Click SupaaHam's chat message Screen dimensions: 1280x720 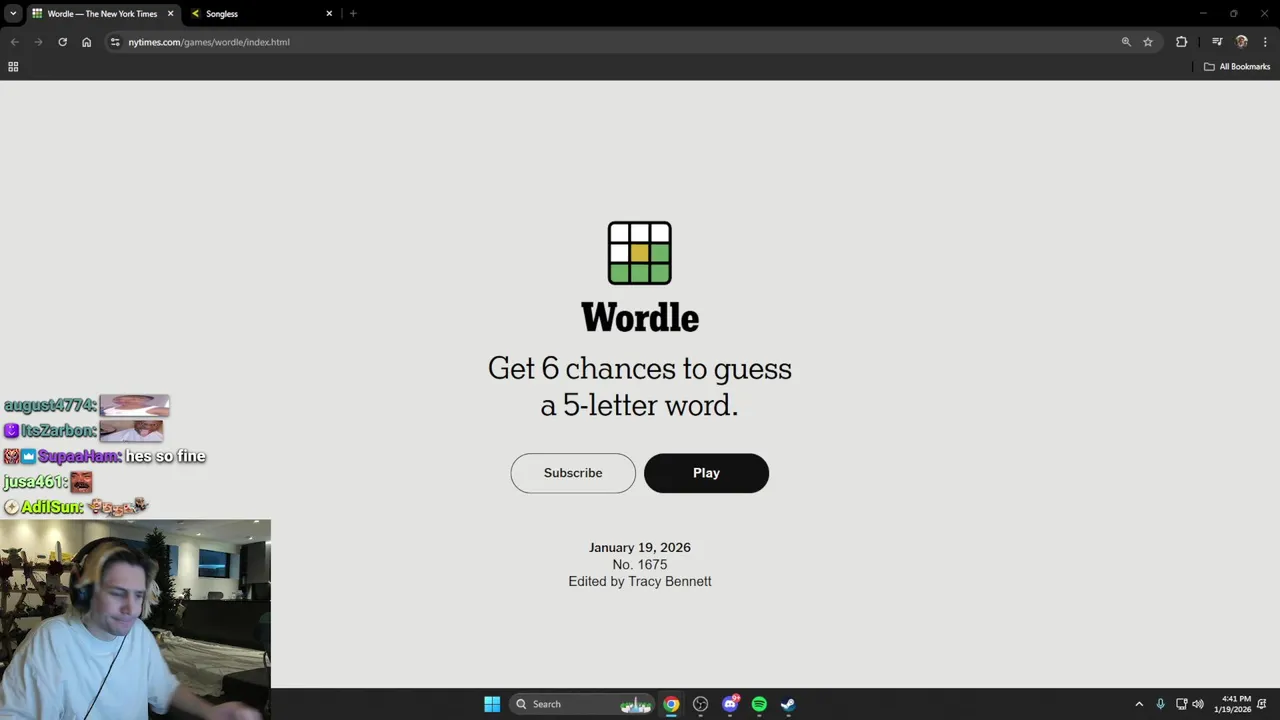(x=165, y=456)
